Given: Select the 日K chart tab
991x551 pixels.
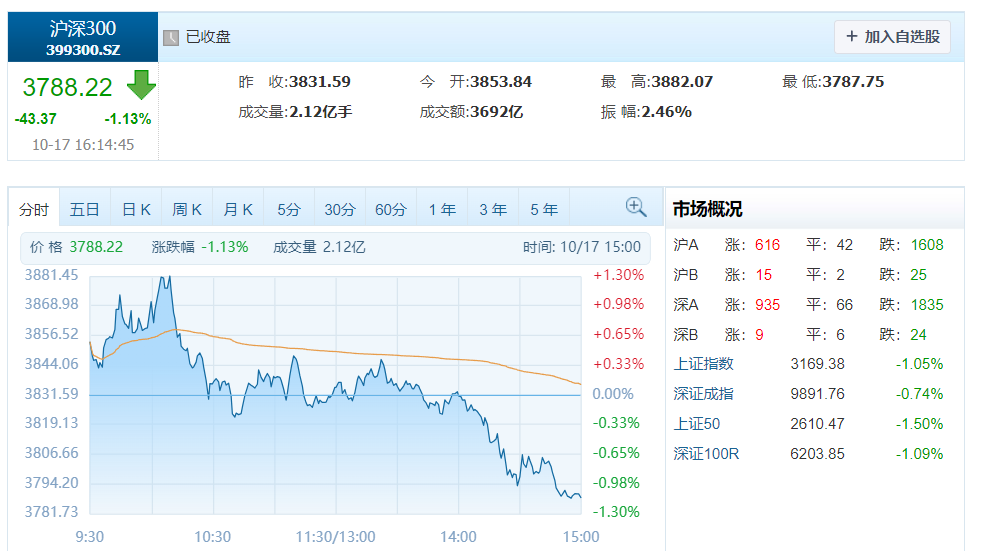Looking at the screenshot, I should click(136, 209).
